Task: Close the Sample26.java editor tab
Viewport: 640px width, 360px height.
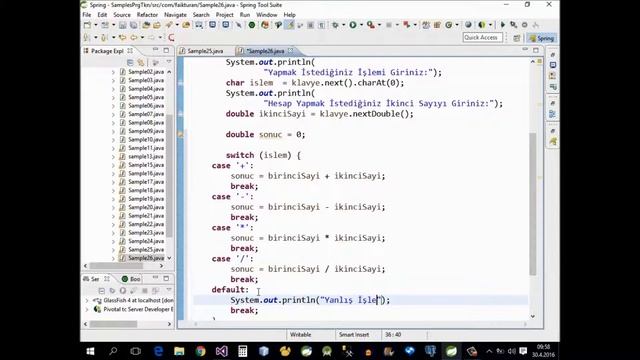Action: pyautogui.click(x=290, y=51)
